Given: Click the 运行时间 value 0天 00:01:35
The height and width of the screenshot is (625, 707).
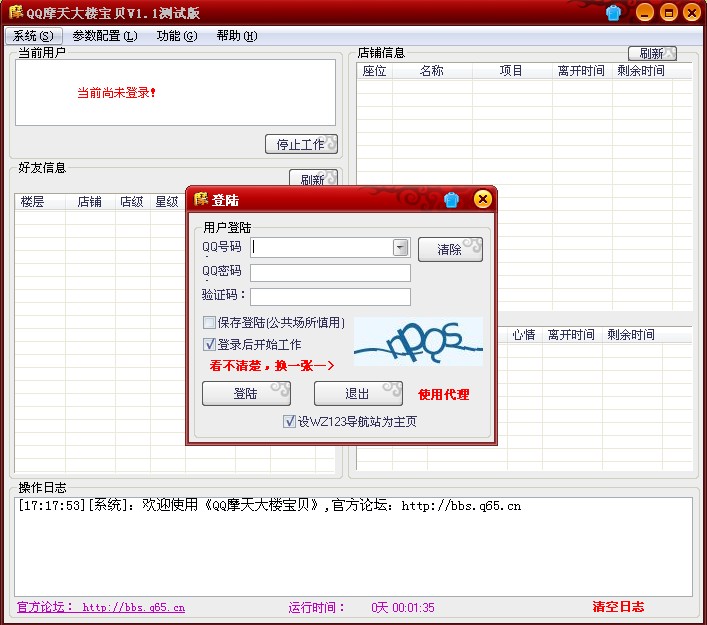Looking at the screenshot, I should click(403, 607).
